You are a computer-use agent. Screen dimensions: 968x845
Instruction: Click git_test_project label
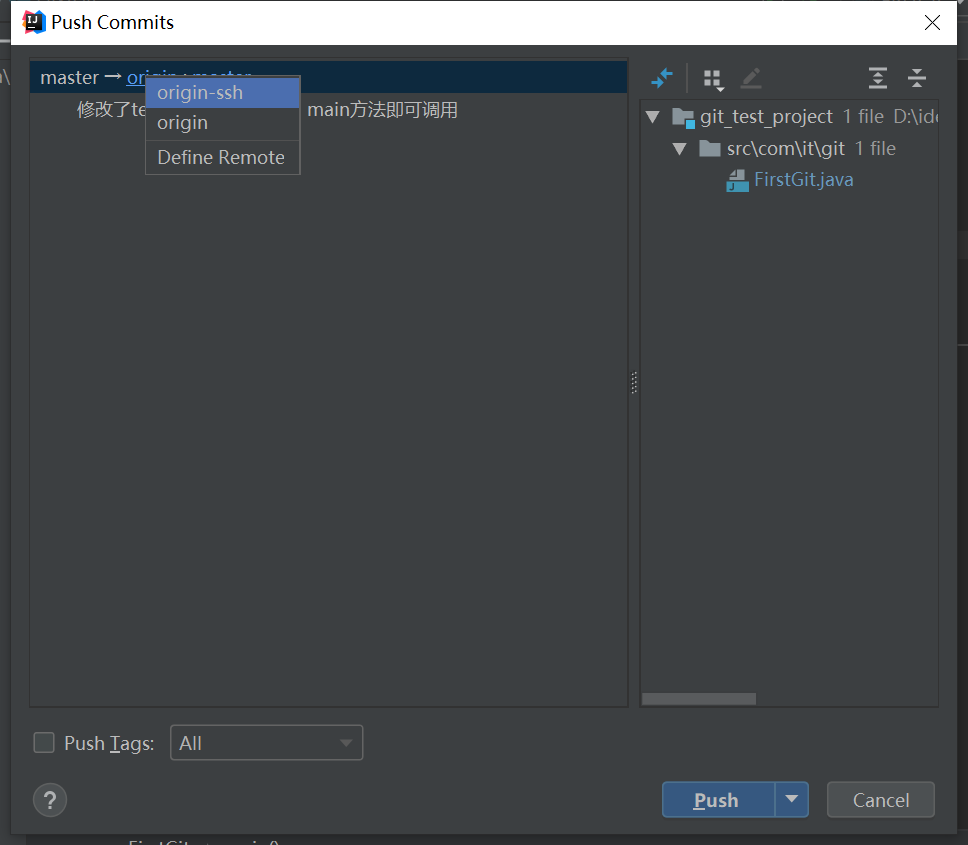[x=766, y=117]
